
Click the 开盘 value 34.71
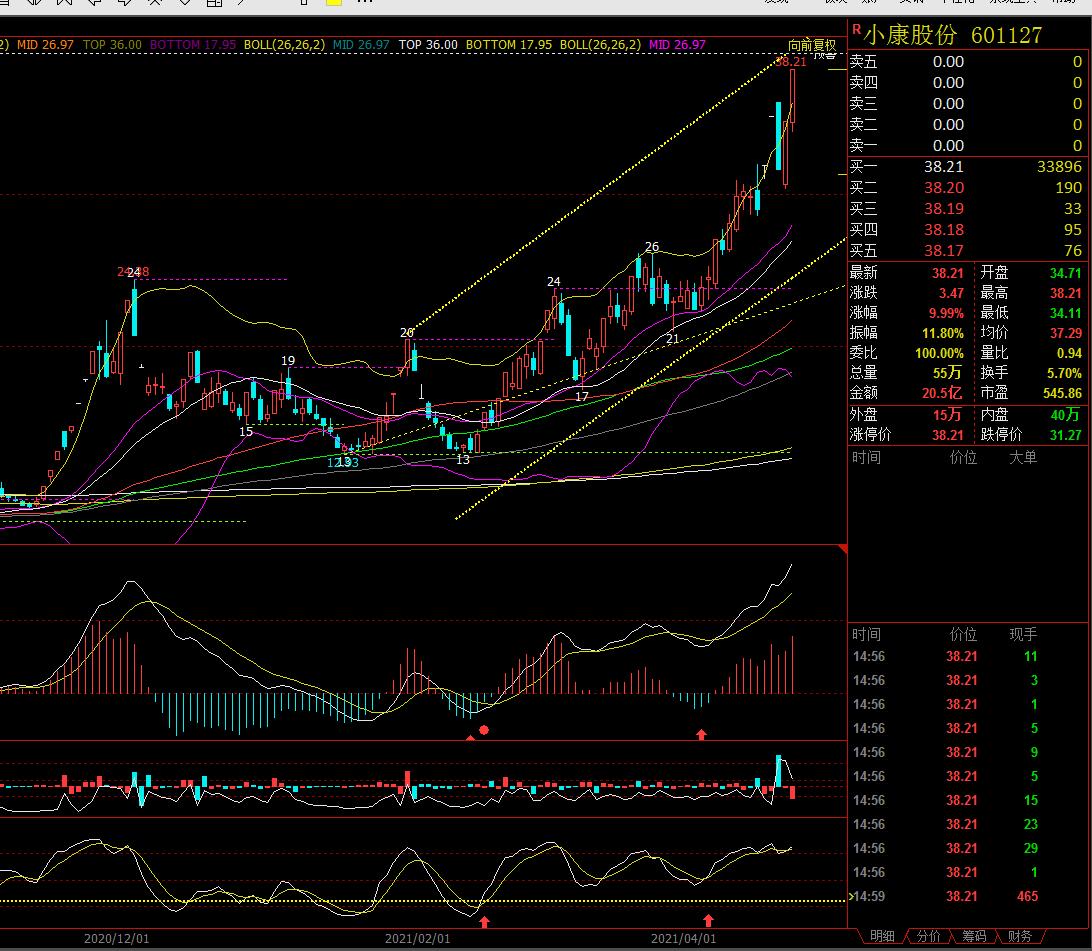[x=1066, y=273]
